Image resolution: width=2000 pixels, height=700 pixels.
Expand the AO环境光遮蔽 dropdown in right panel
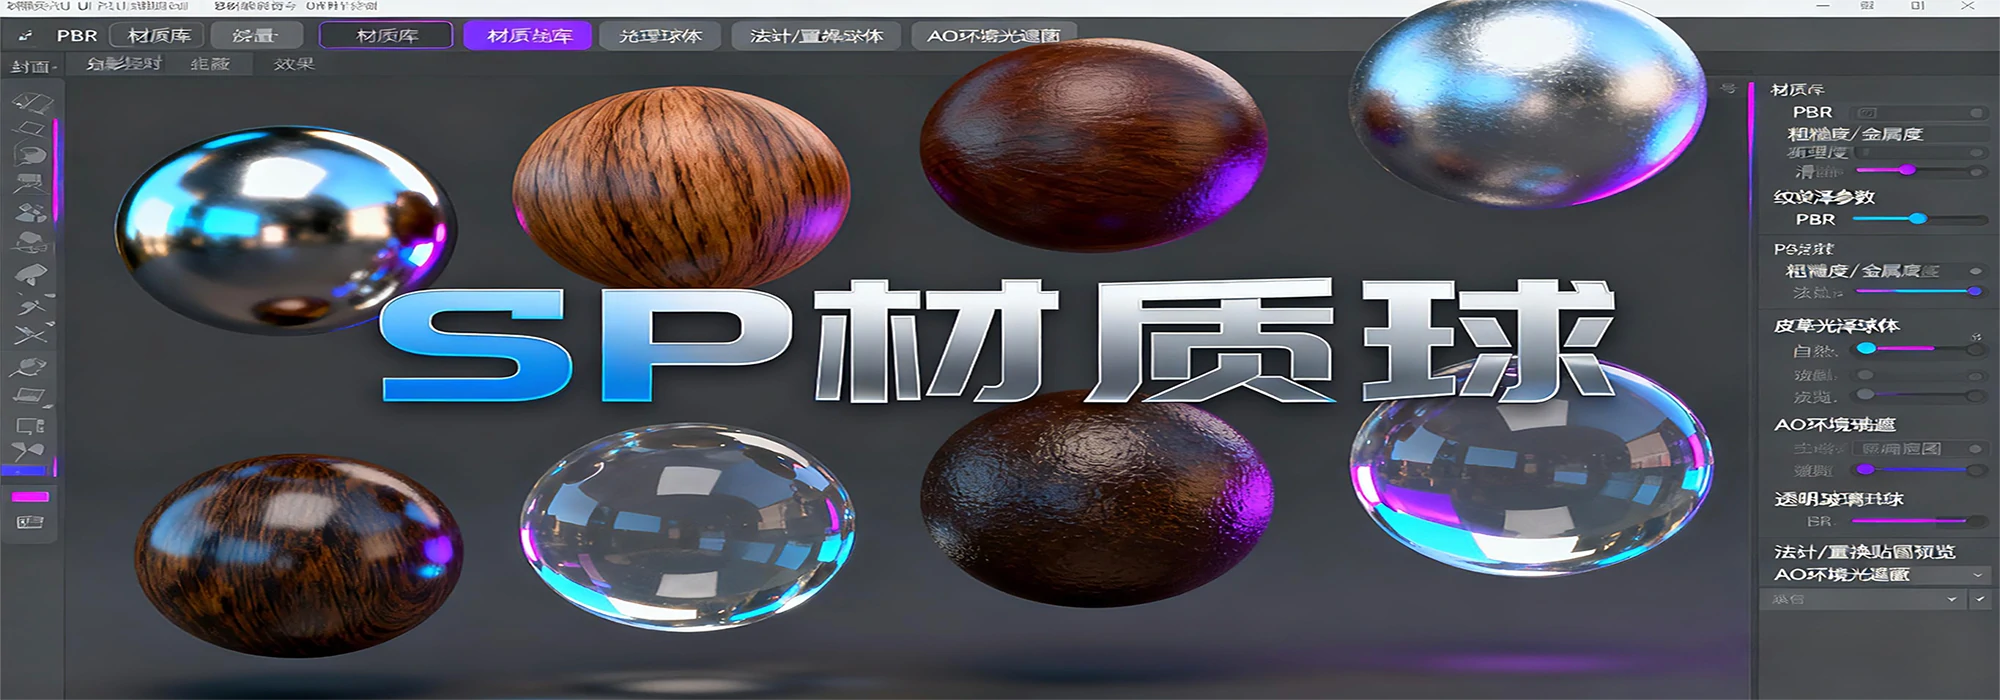1977,575
